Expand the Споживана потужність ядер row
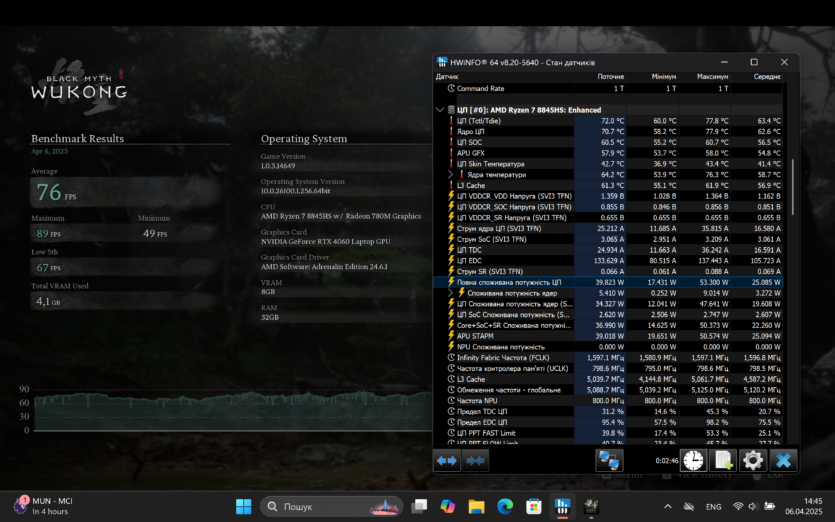This screenshot has height=522, width=835. click(x=451, y=293)
